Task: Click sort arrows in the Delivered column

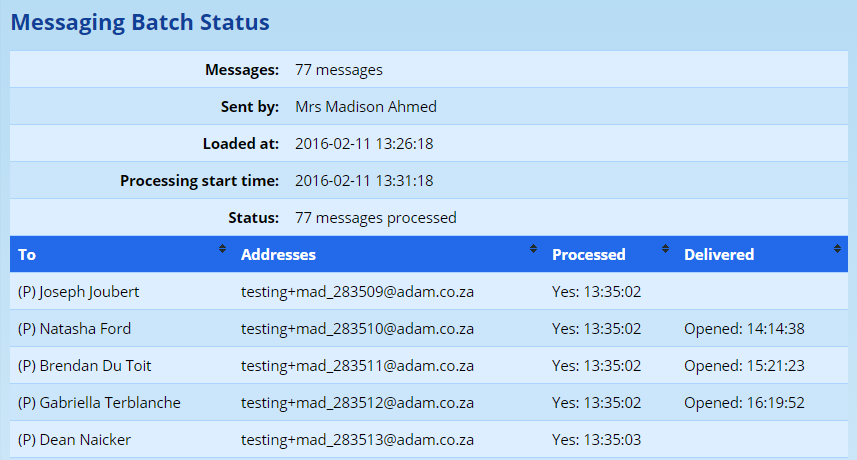Action: 837,249
